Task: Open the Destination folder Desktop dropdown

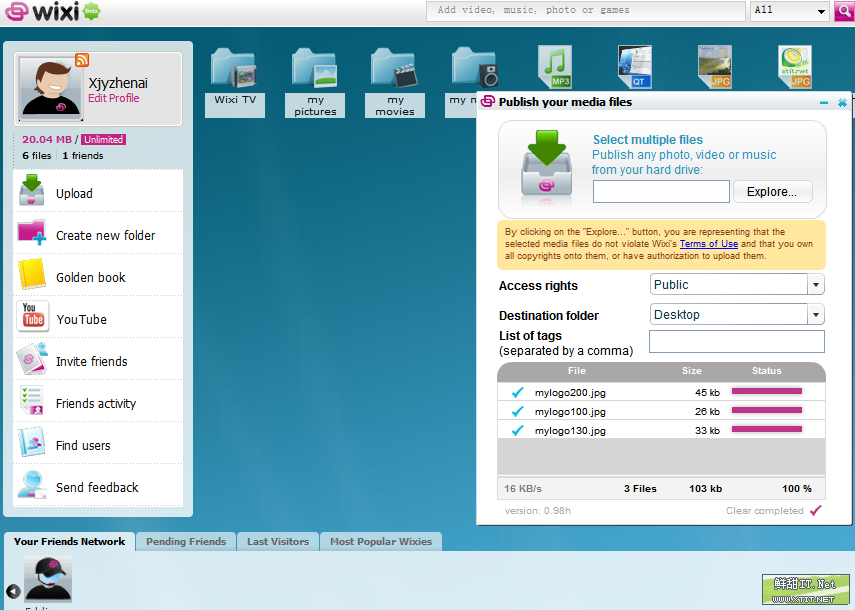Action: pyautogui.click(x=737, y=315)
